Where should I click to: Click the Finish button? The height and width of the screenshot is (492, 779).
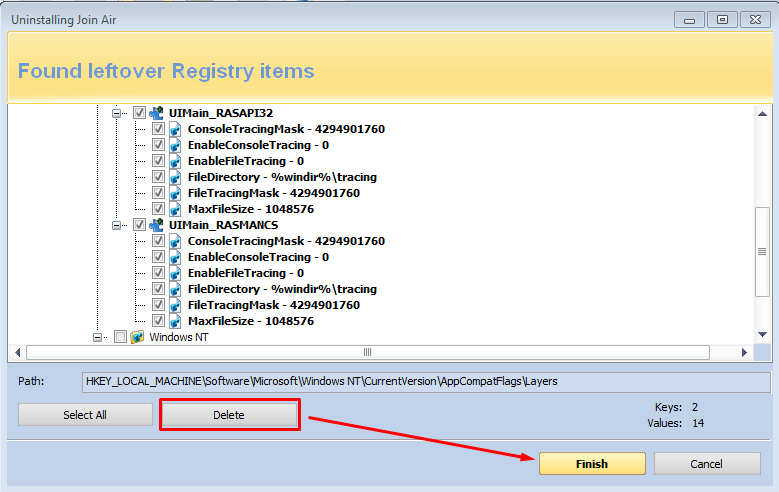click(592, 464)
